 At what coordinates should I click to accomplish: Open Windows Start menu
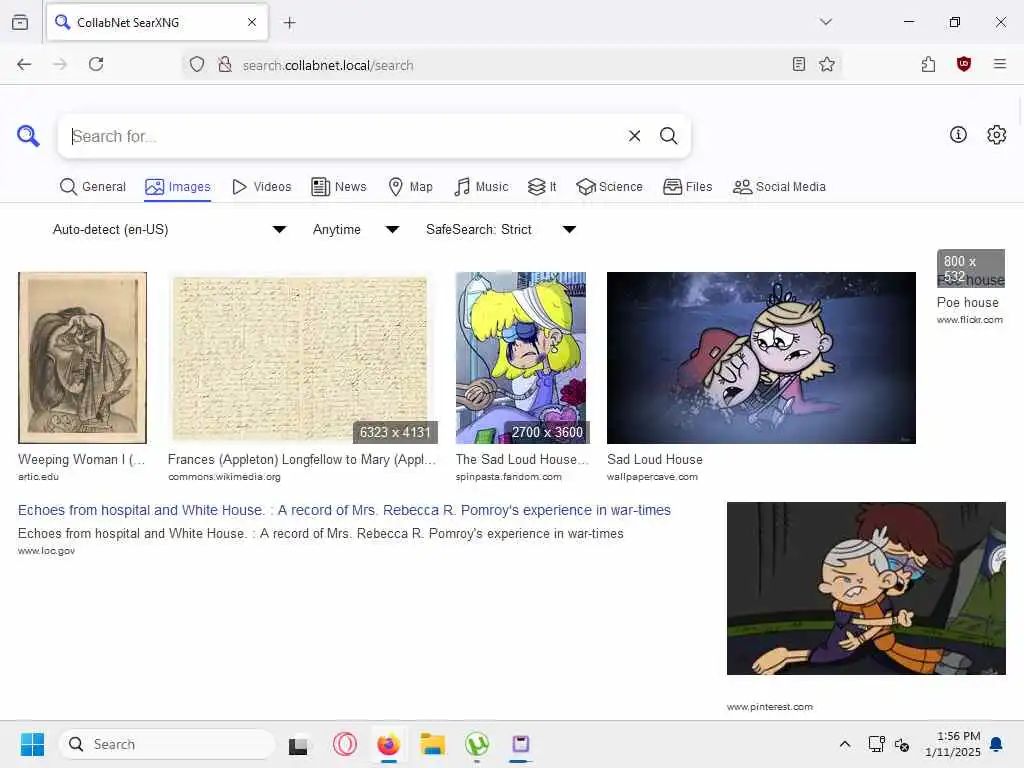(x=32, y=744)
